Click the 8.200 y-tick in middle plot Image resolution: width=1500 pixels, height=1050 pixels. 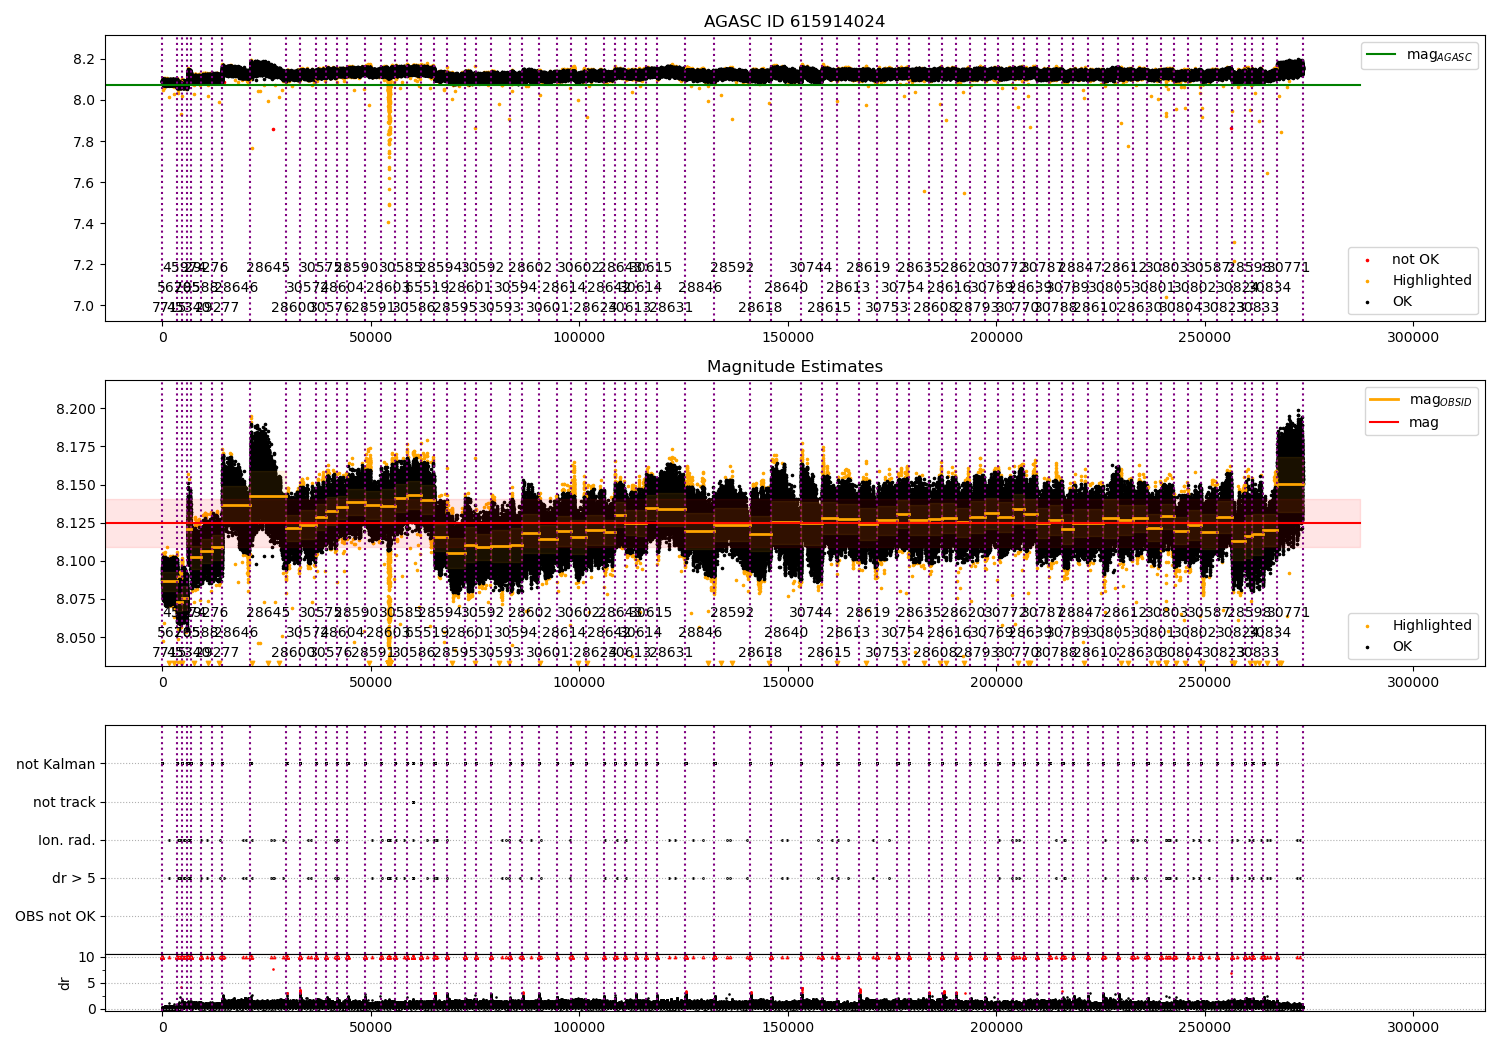pos(76,409)
